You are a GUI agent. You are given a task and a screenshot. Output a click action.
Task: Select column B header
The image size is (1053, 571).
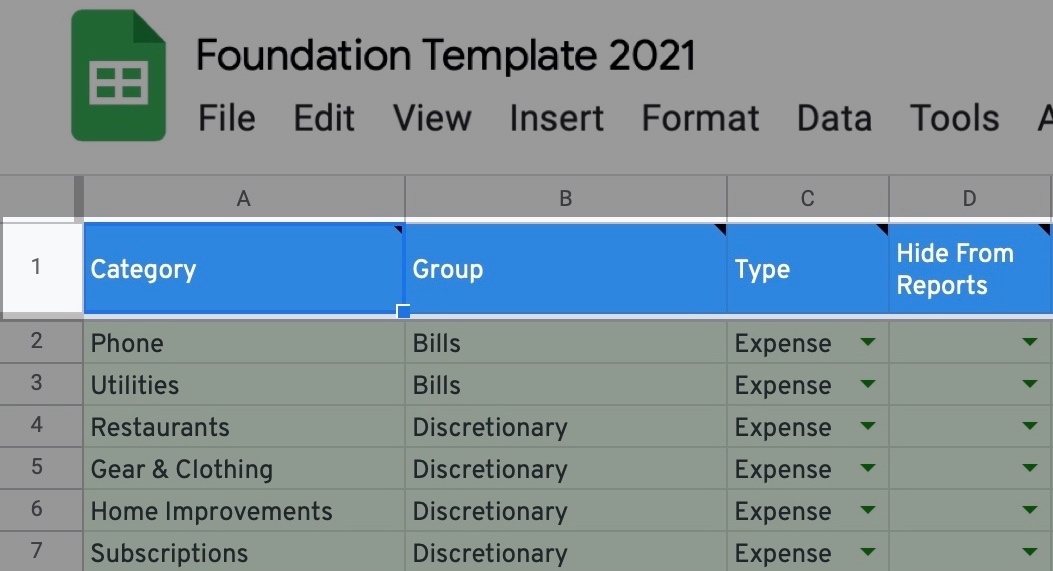(565, 198)
